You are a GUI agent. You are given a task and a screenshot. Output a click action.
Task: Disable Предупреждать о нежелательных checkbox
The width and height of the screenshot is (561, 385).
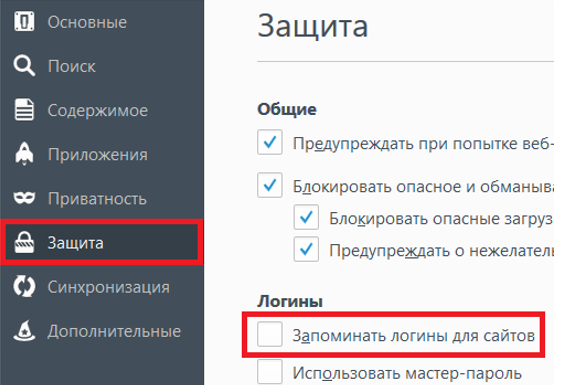(306, 249)
